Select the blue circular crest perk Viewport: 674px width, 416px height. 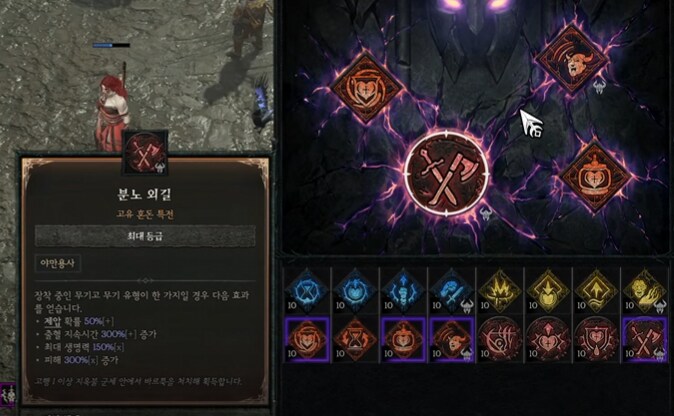coord(355,292)
